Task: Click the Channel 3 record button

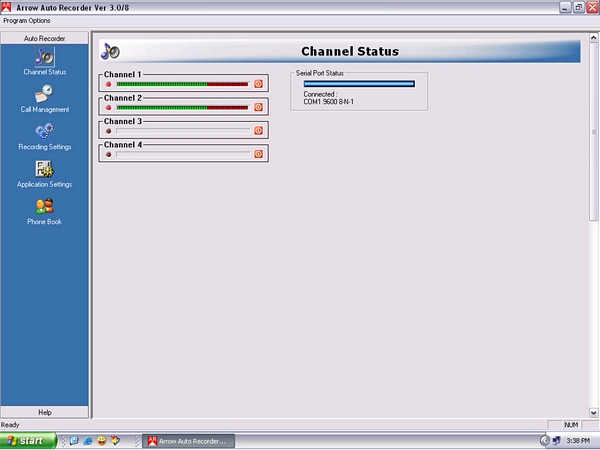Action: (x=259, y=130)
